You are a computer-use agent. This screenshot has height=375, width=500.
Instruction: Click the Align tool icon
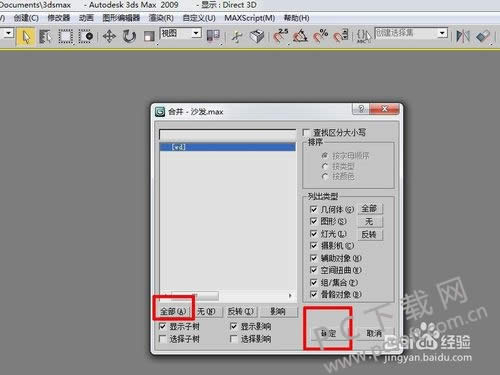[x=483, y=36]
